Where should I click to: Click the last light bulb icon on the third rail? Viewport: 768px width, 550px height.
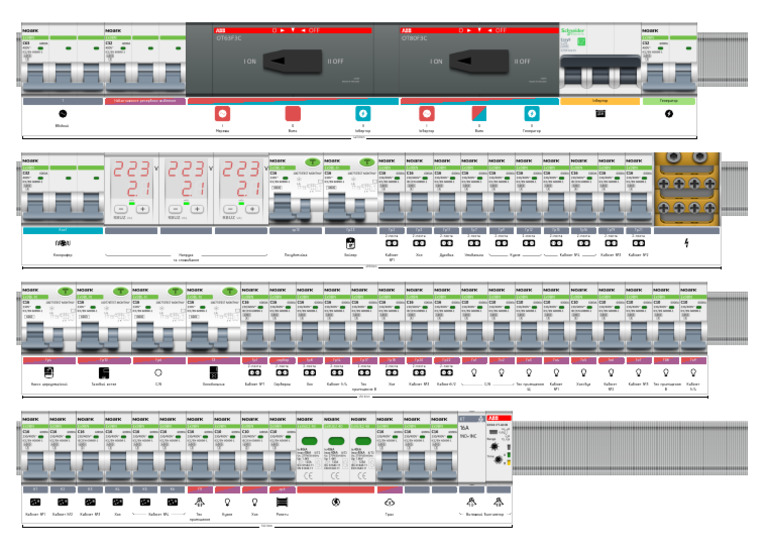pyautogui.click(x=693, y=373)
